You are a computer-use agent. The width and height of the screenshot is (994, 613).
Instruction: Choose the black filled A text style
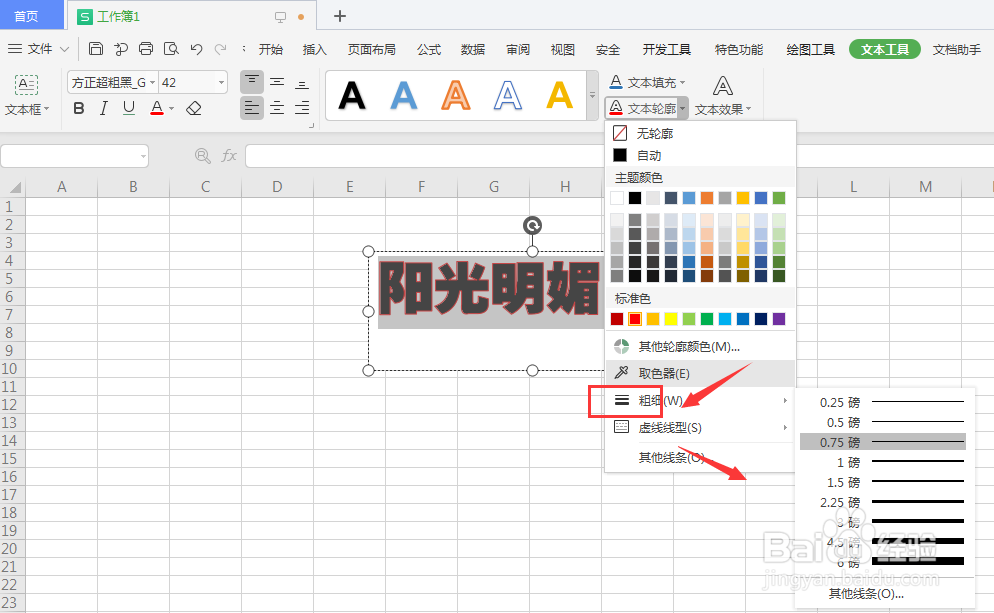click(x=352, y=96)
